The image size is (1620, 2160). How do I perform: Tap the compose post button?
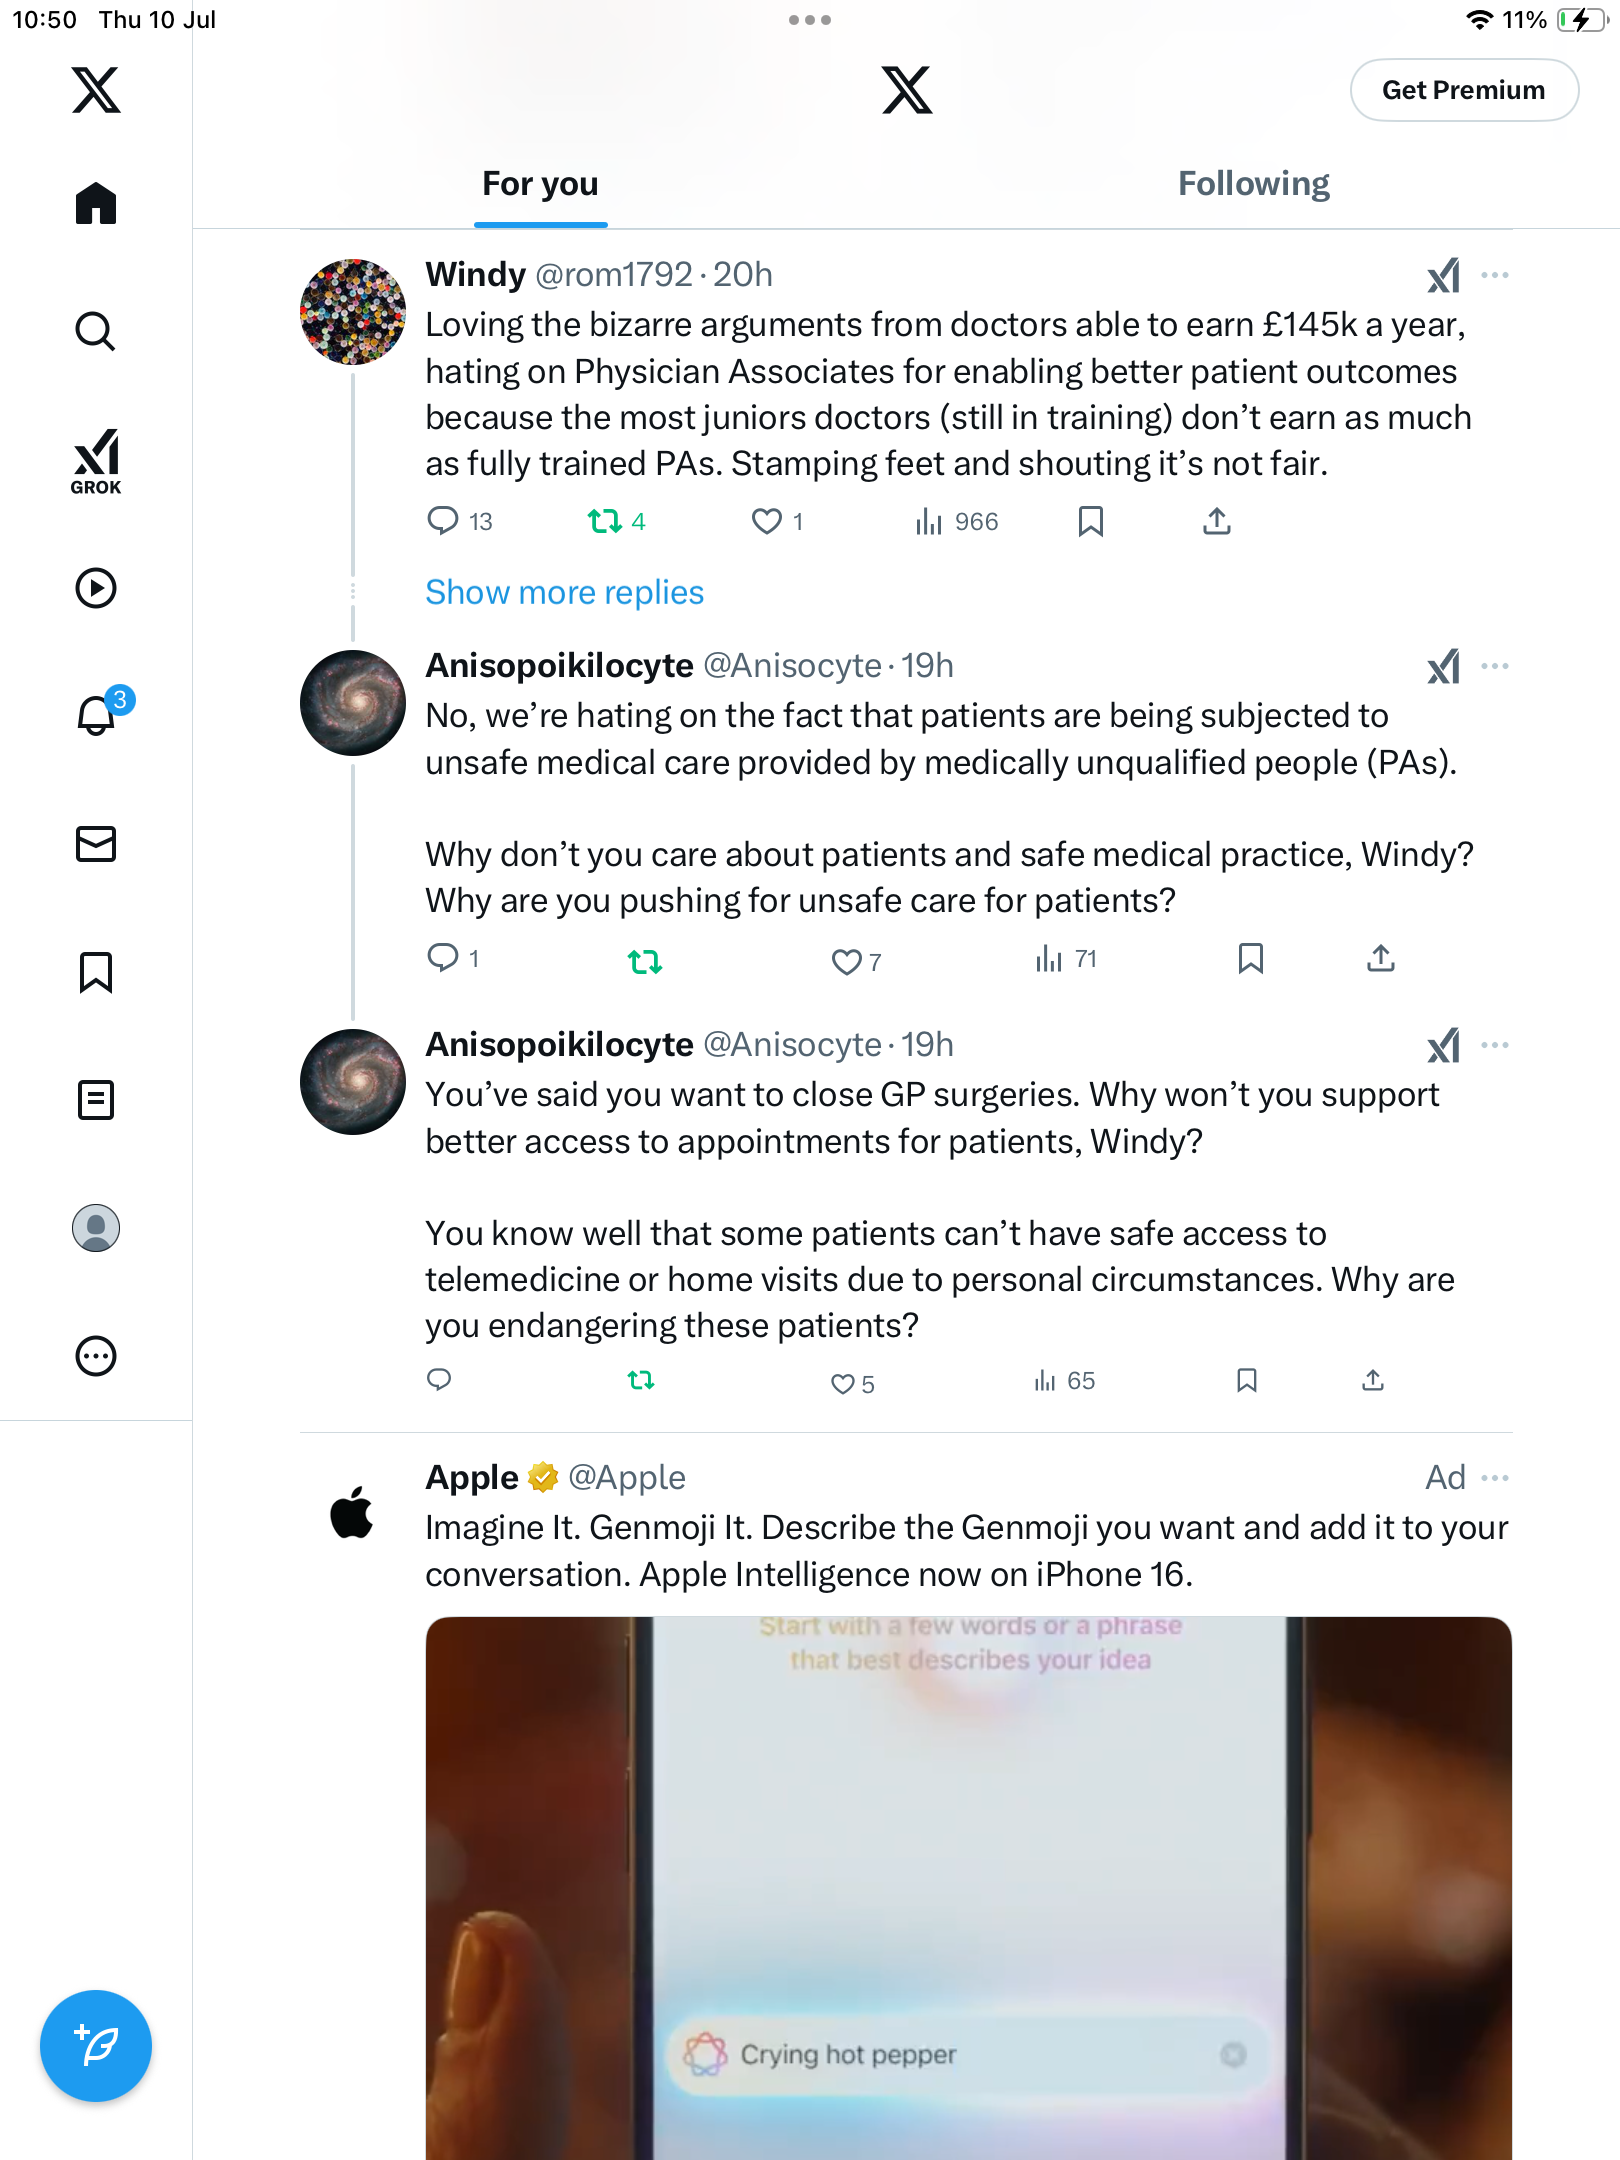(x=96, y=2045)
